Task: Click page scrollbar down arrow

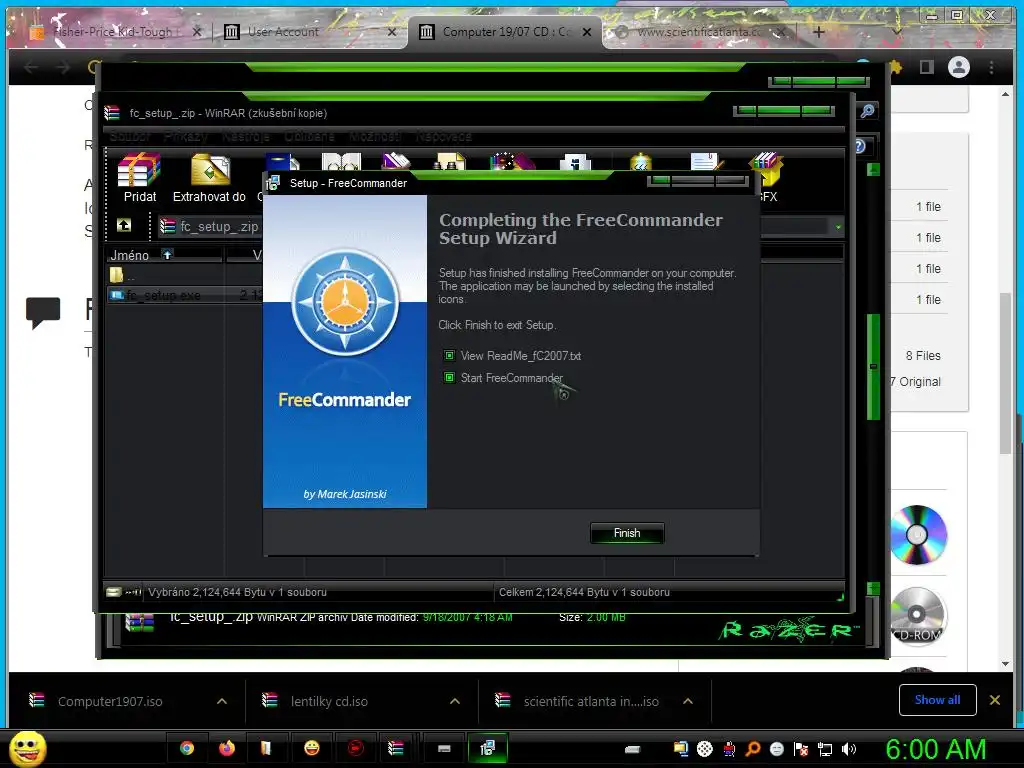Action: pyautogui.click(x=1005, y=664)
